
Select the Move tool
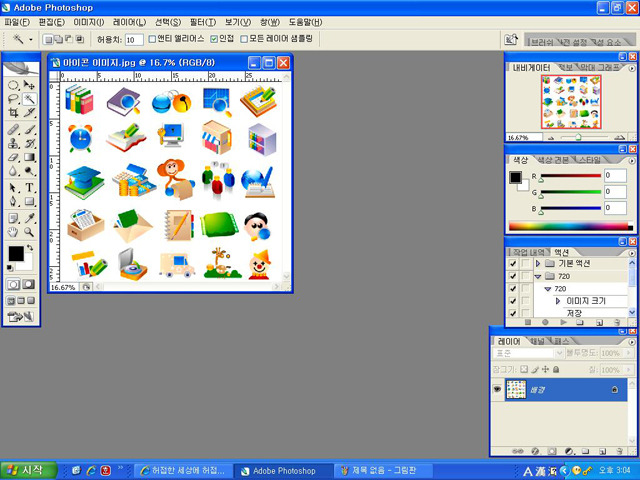29,85
